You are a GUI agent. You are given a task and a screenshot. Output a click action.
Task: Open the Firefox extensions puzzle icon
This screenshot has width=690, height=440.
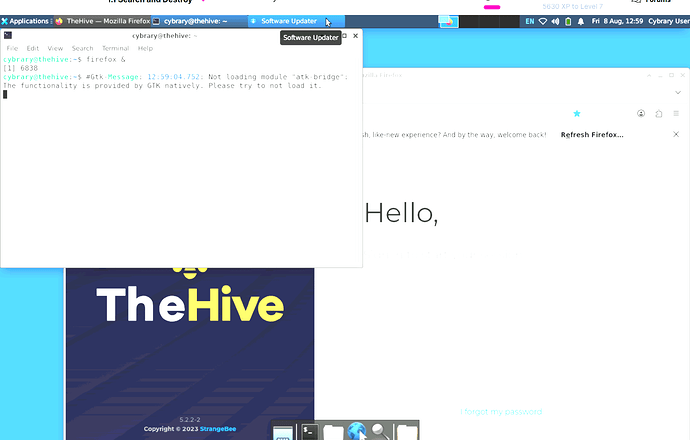pyautogui.click(x=659, y=114)
